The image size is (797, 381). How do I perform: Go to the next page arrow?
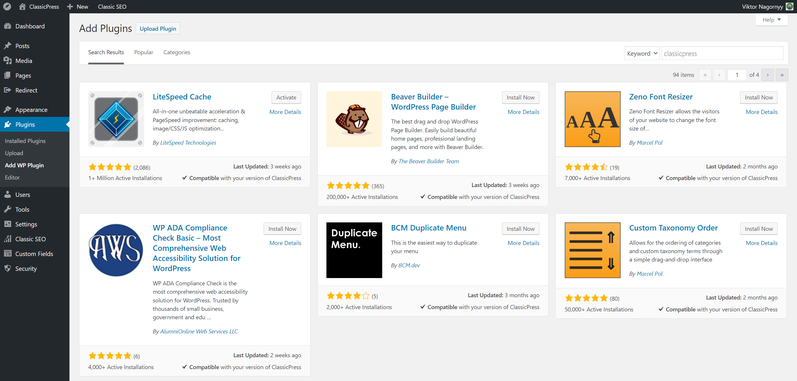click(x=768, y=75)
